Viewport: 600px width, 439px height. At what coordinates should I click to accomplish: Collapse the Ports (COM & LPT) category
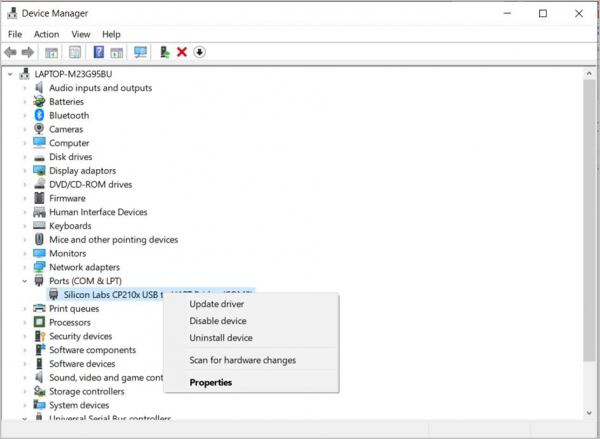point(24,281)
